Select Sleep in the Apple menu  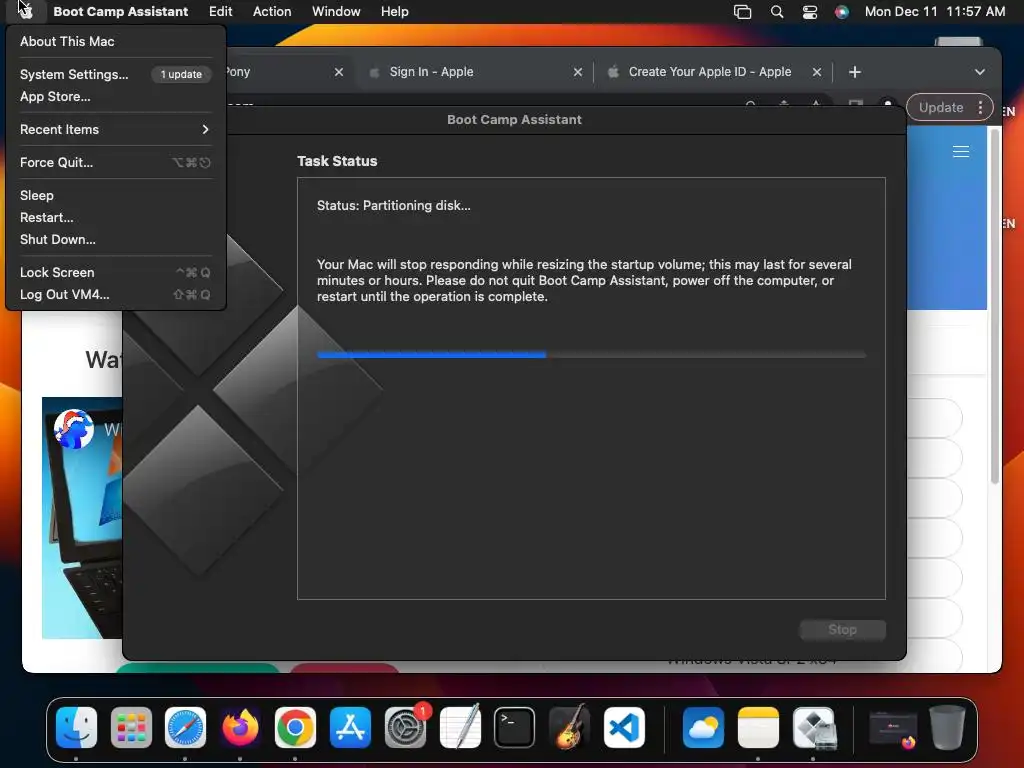tap(116, 195)
